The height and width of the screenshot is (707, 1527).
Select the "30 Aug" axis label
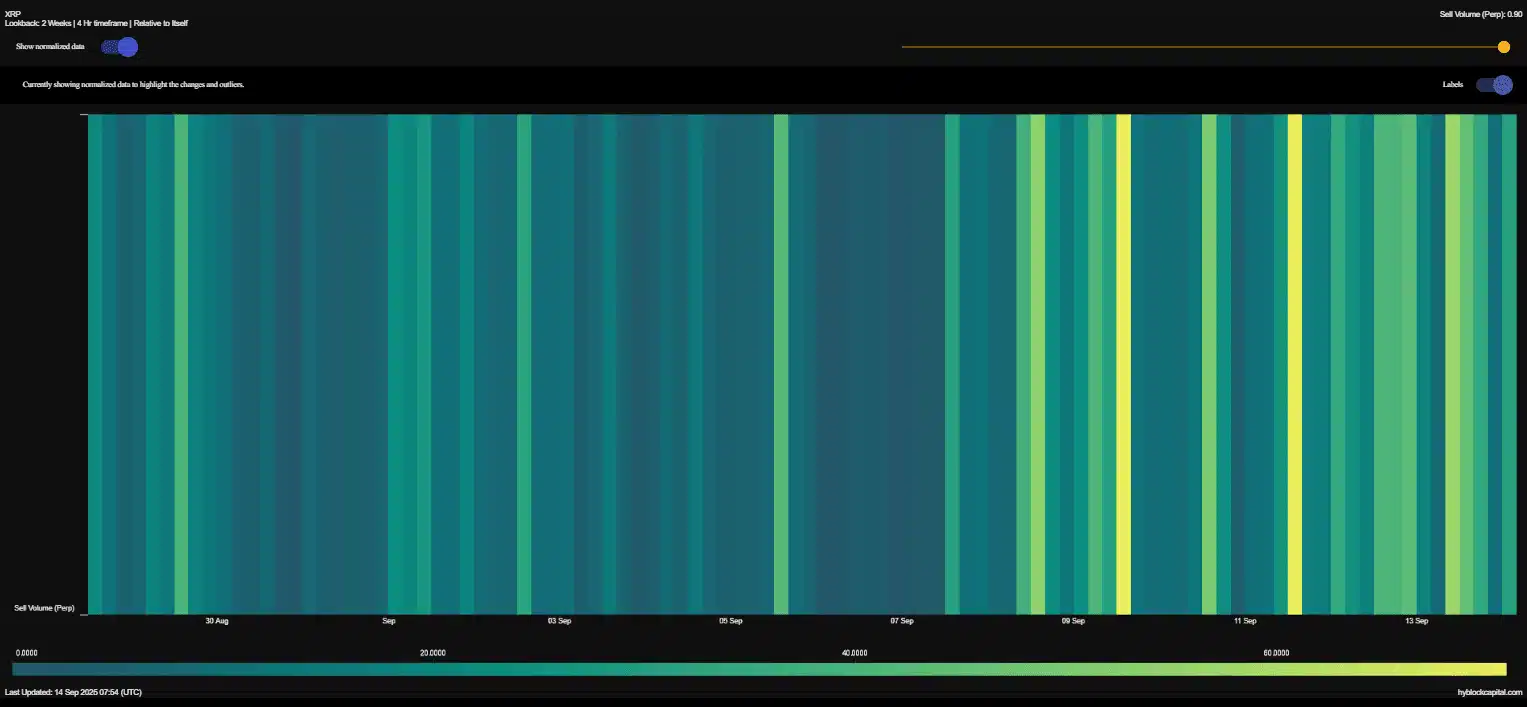point(216,620)
